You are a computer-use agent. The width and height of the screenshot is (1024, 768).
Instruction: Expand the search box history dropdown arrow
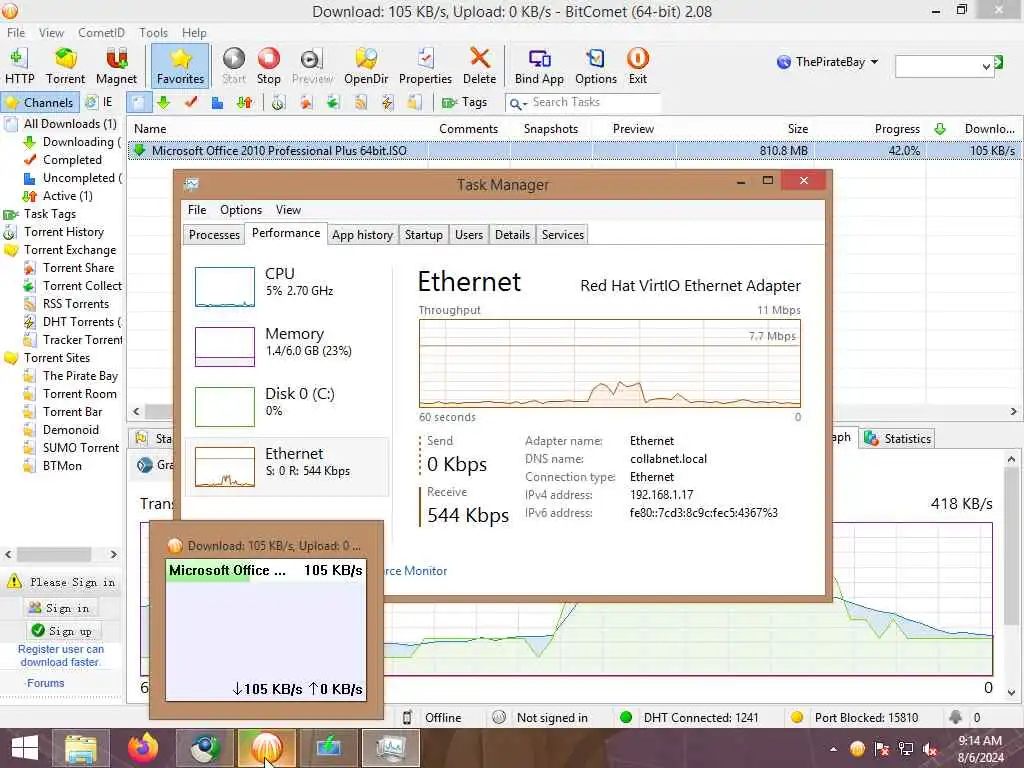click(986, 67)
